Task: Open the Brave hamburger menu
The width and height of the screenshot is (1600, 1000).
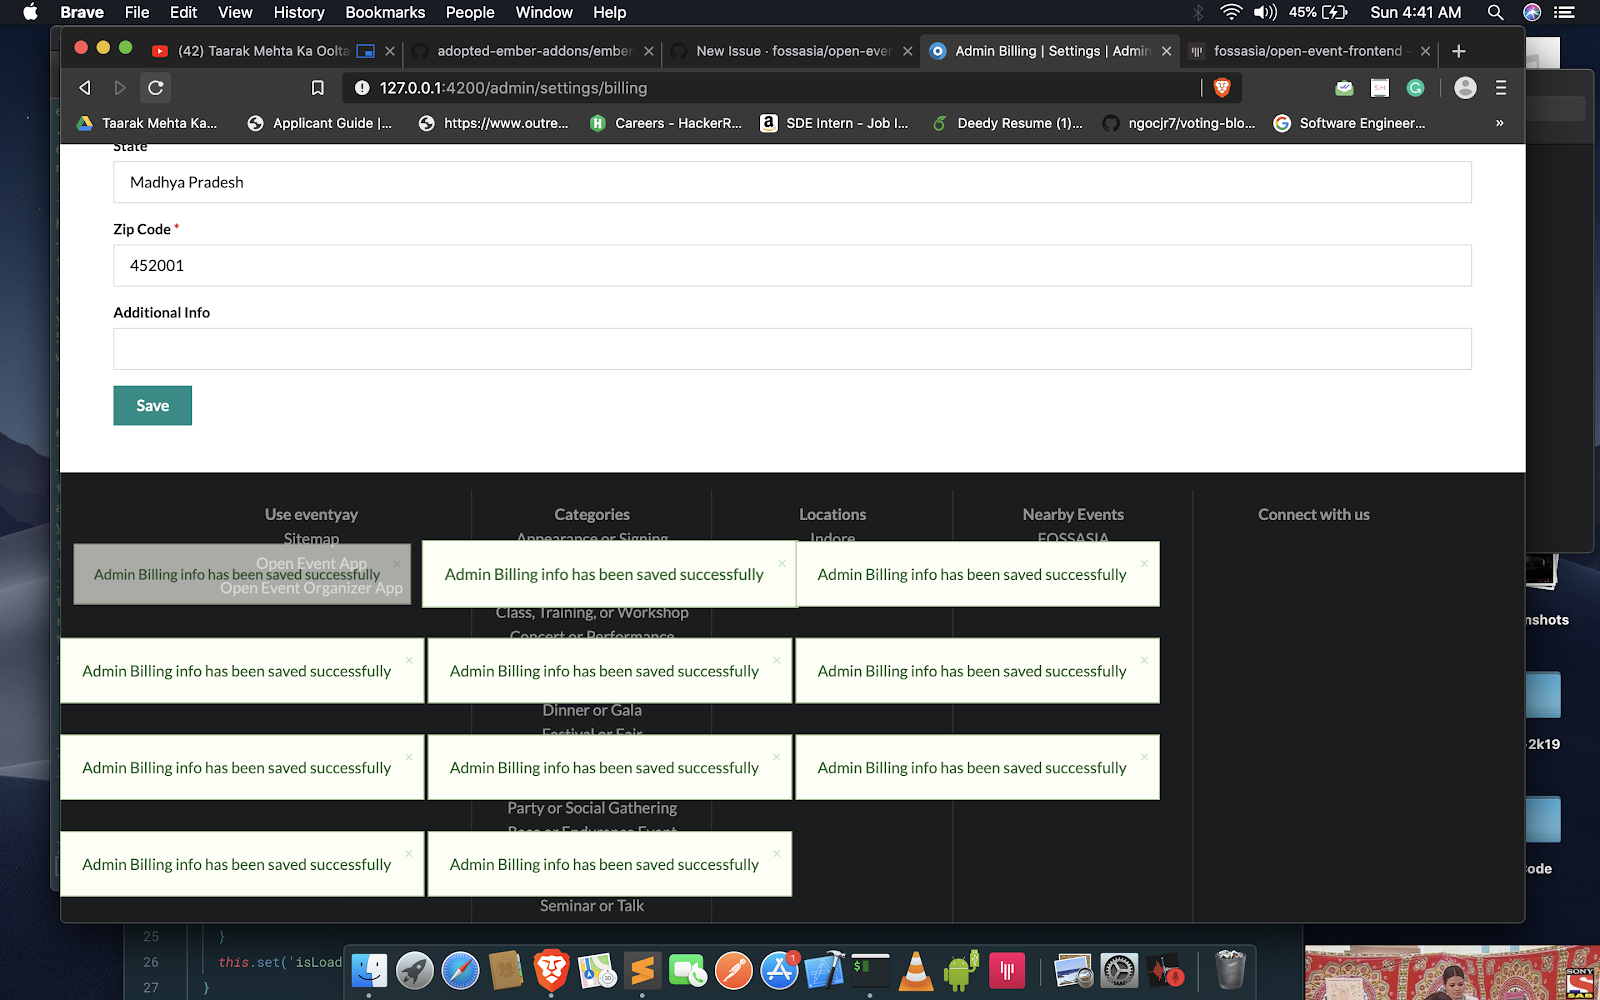Action: point(1501,88)
